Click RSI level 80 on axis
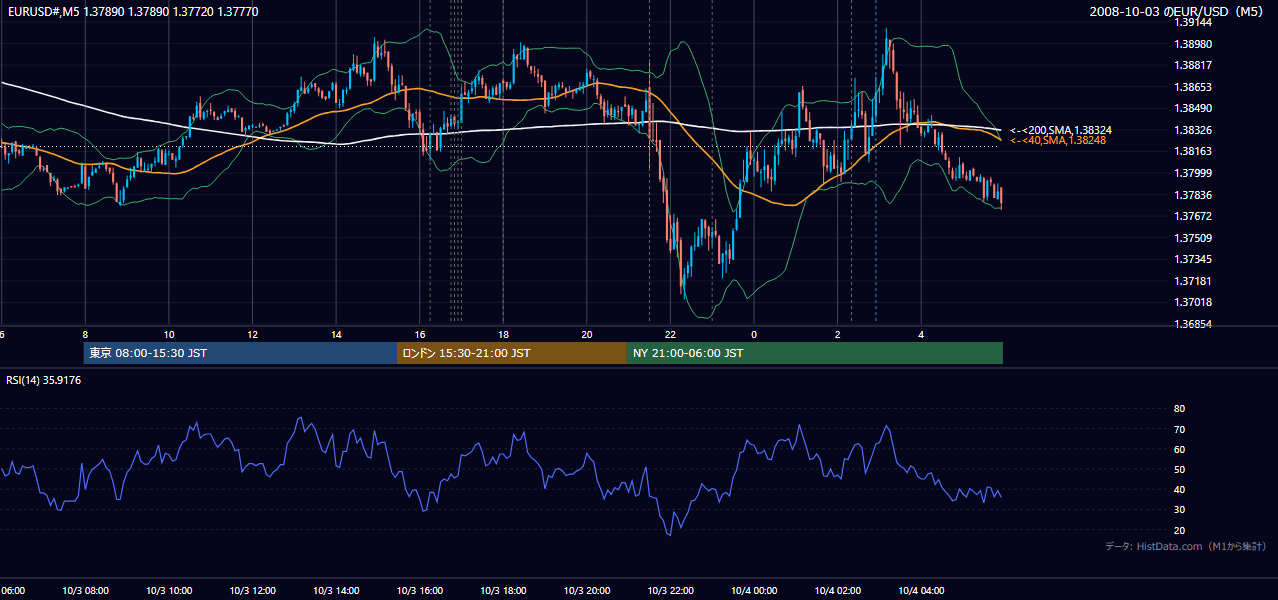 [1179, 409]
